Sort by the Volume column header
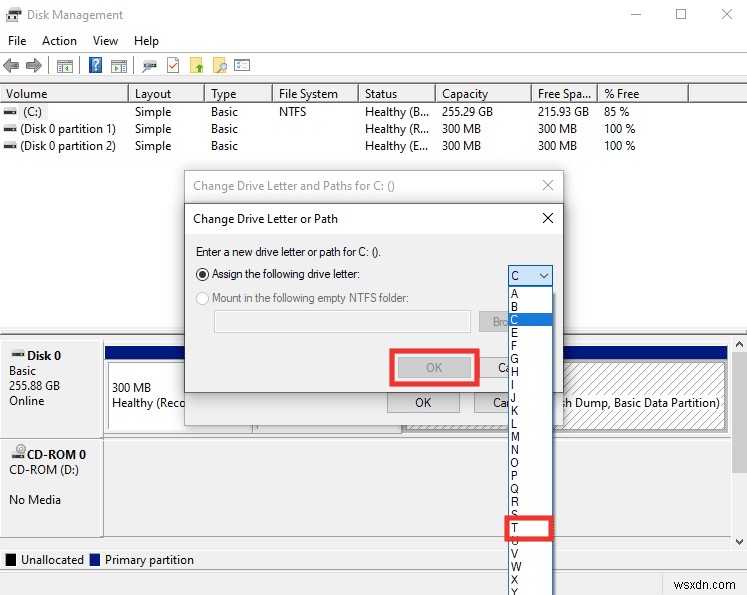The height and width of the screenshot is (595, 747). [x=64, y=94]
